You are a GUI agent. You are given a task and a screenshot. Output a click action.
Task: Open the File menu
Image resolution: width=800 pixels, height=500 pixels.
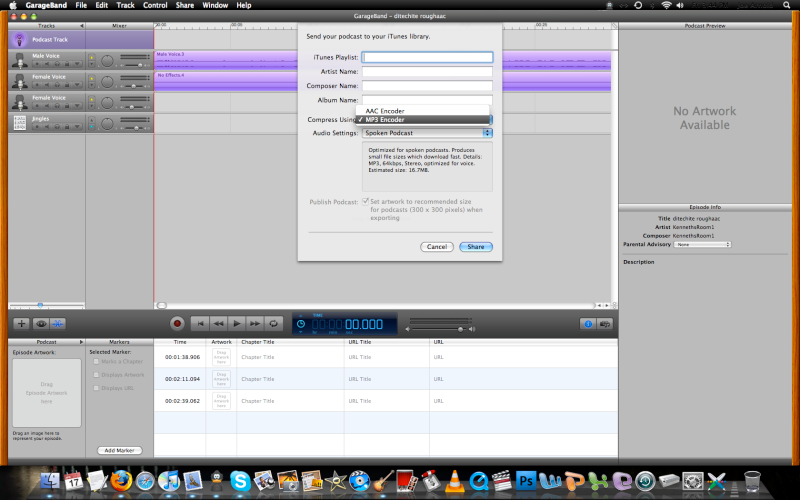tap(81, 5)
